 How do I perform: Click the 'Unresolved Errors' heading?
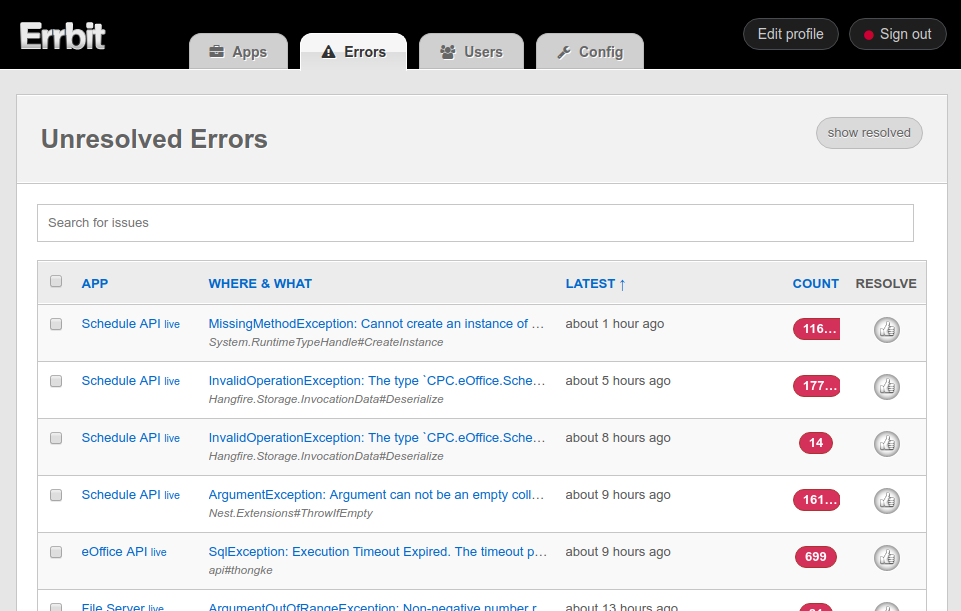[154, 139]
